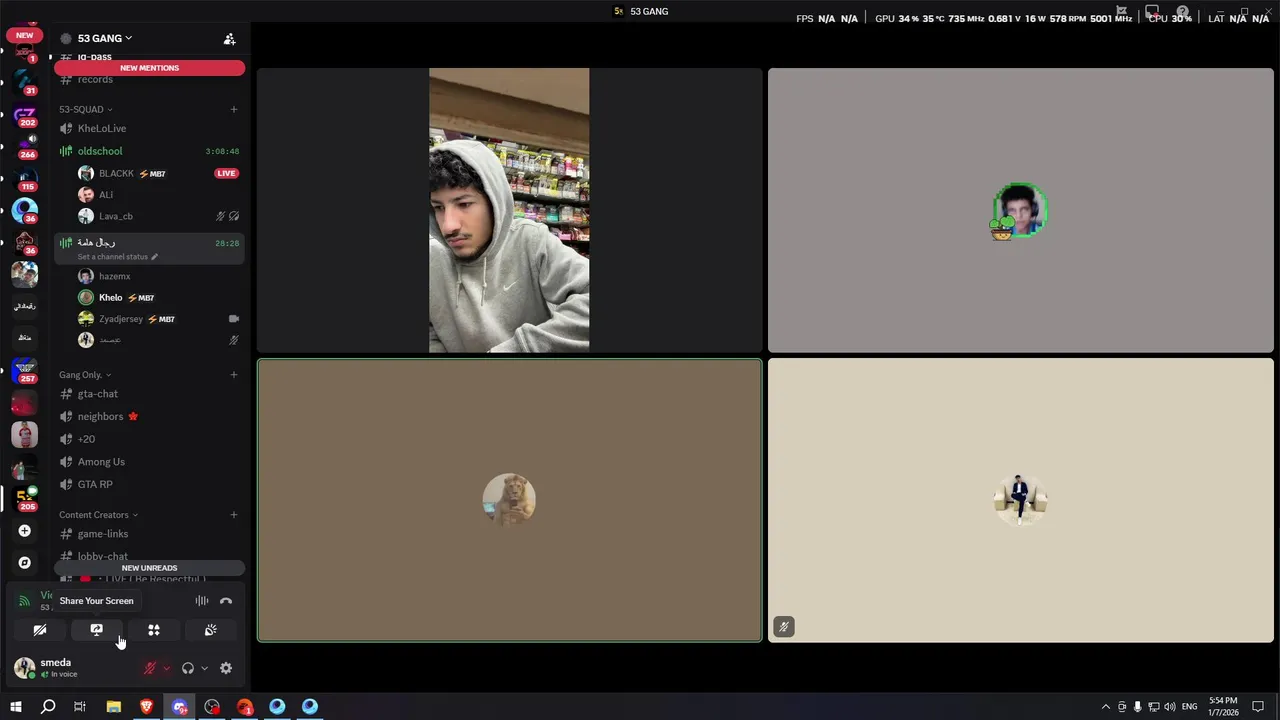
Task: Select user Zyadjersey in voice list
Action: (158, 319)
